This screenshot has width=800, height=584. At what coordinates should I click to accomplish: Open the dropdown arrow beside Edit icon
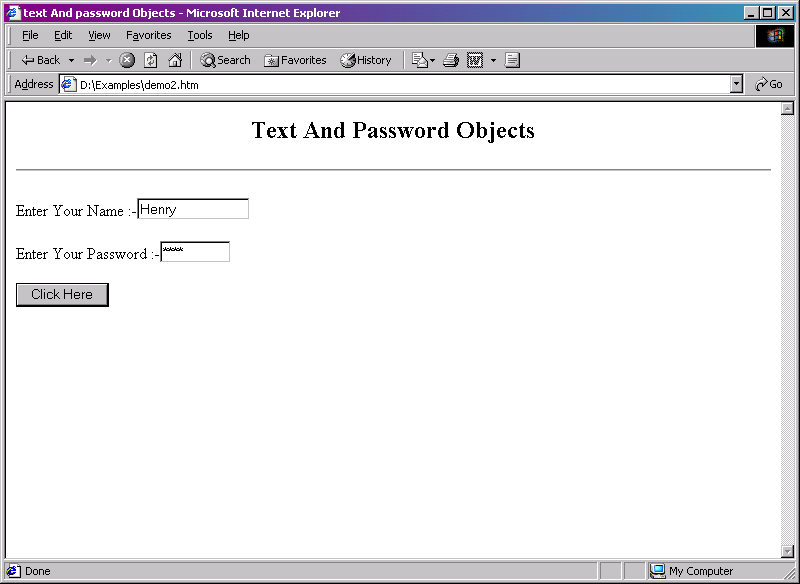coord(493,60)
